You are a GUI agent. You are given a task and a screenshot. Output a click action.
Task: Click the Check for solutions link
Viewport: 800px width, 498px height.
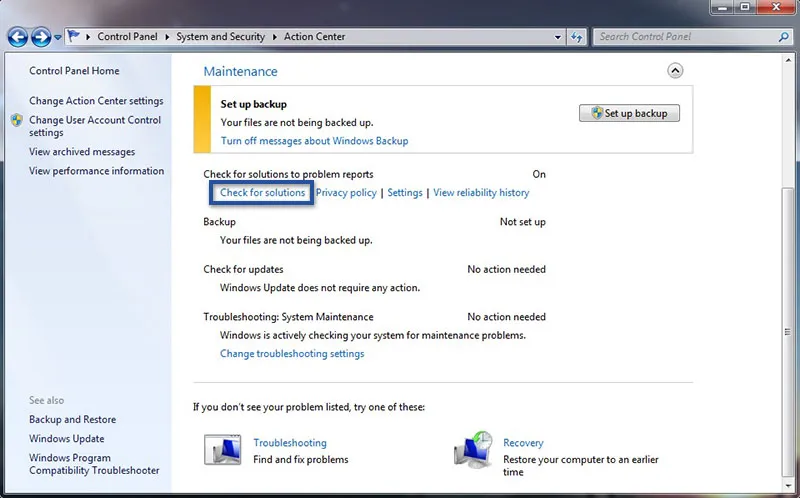tap(262, 192)
